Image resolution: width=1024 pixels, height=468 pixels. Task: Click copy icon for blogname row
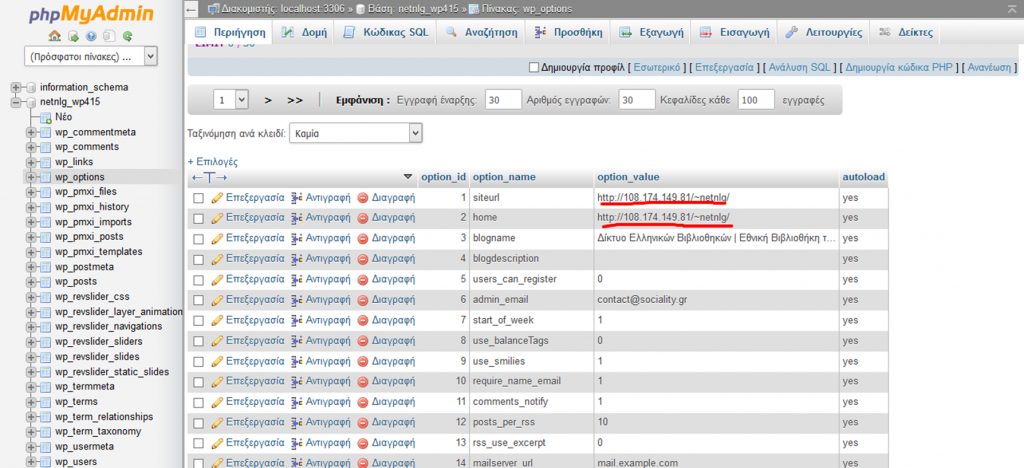[296, 238]
